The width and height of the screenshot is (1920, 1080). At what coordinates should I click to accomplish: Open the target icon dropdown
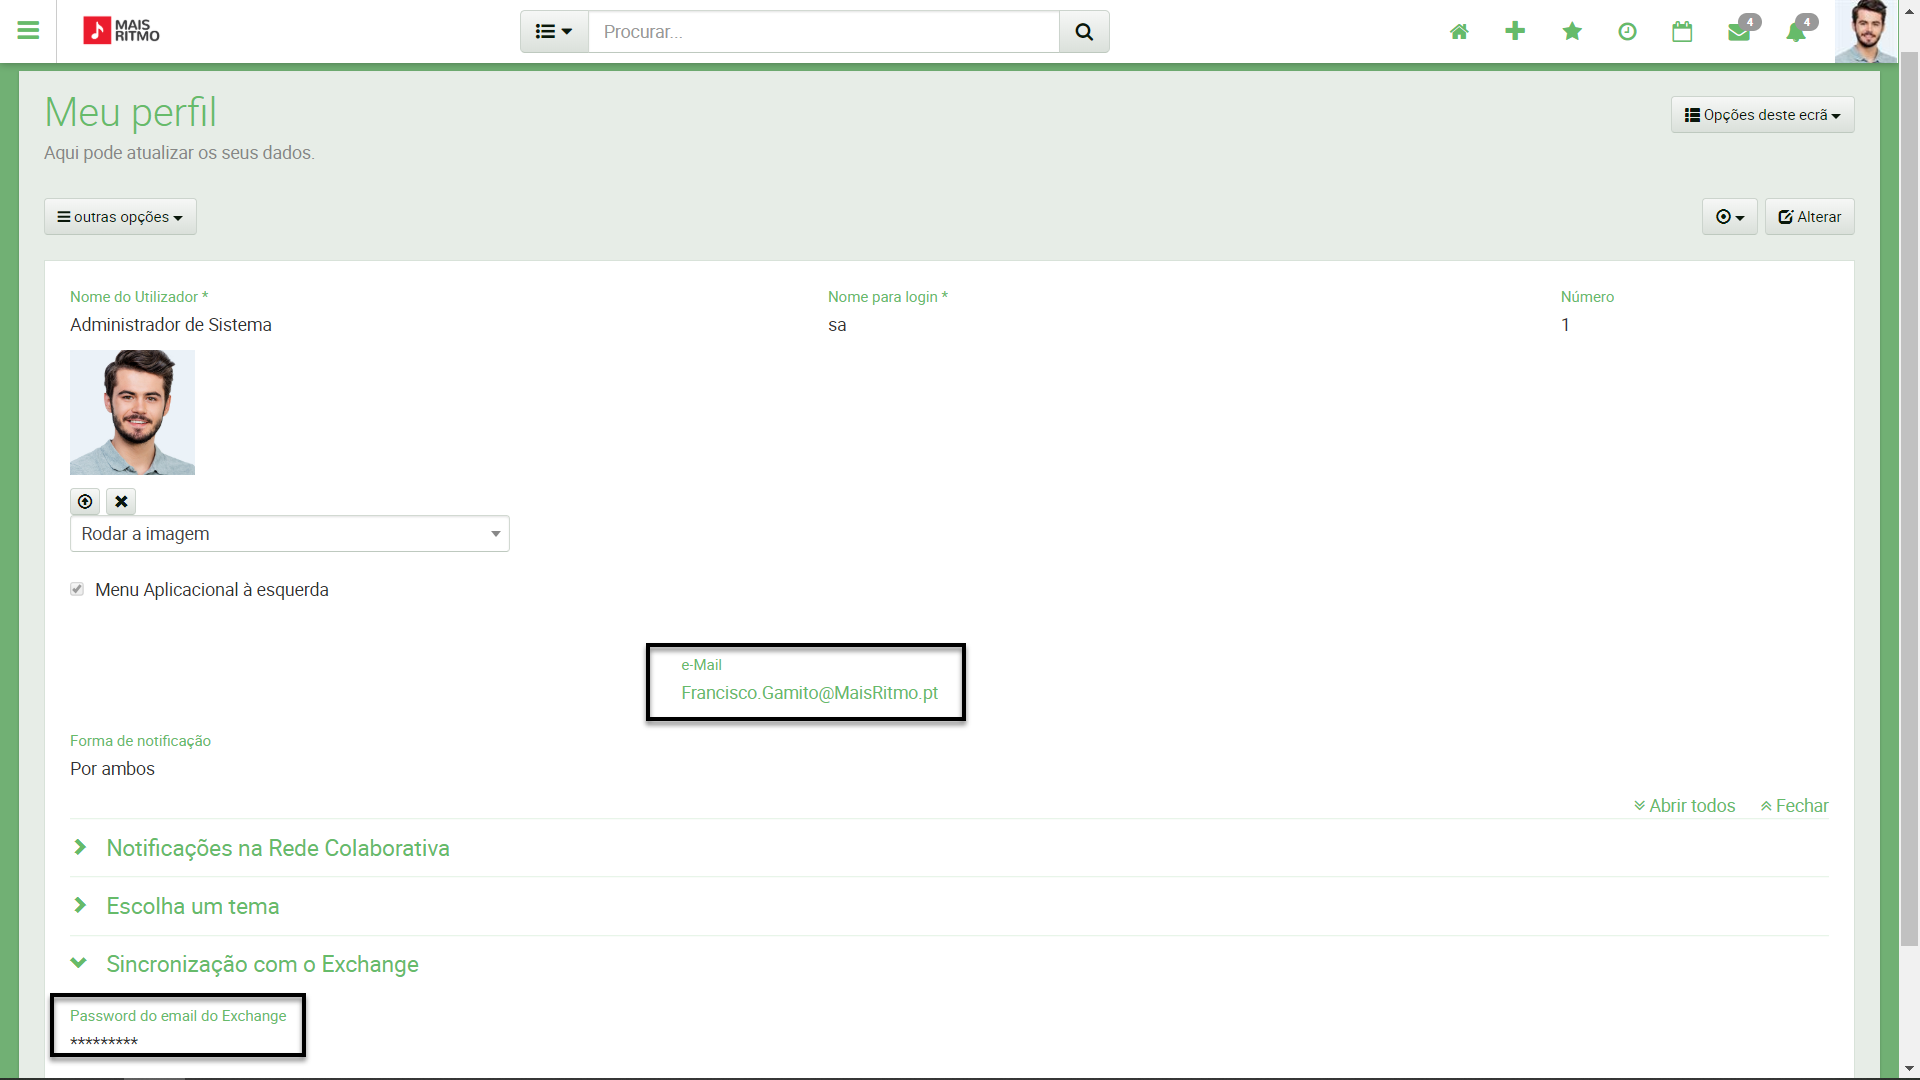point(1729,217)
